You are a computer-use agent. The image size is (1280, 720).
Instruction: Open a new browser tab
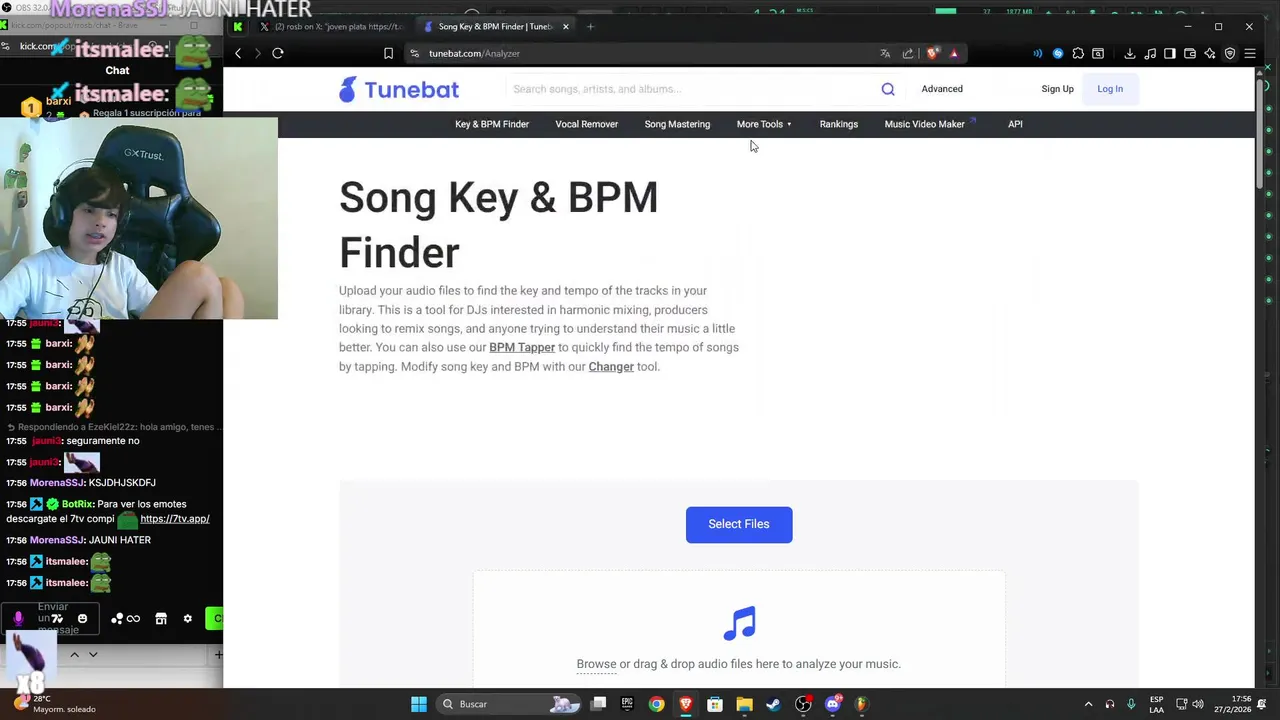(x=590, y=27)
